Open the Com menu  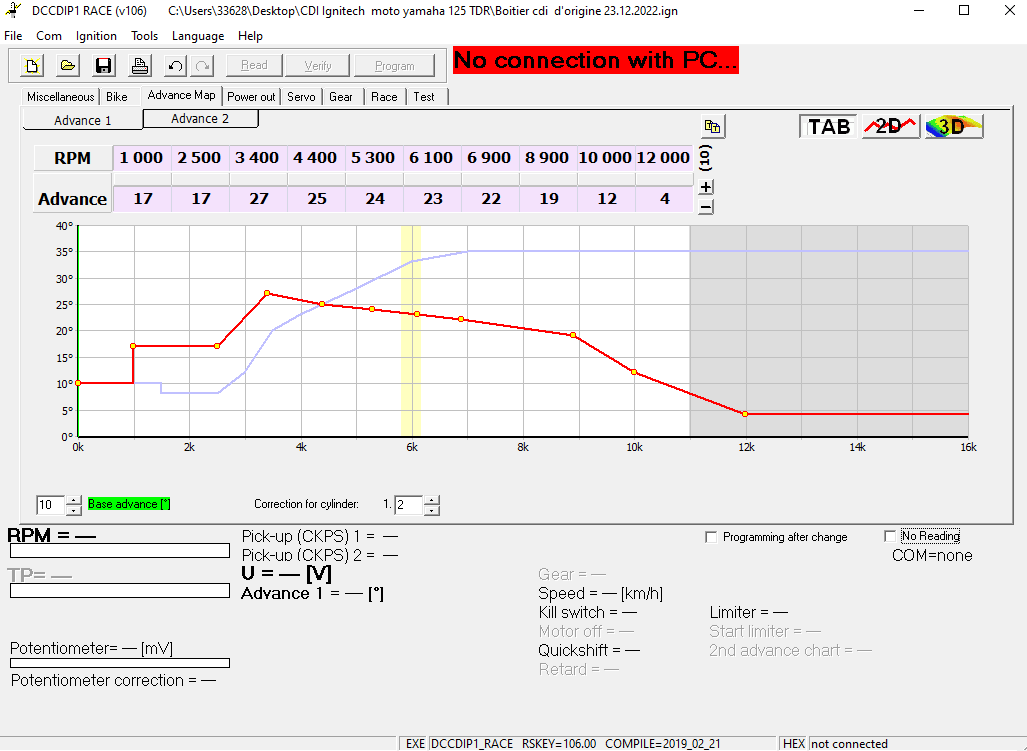coord(49,36)
